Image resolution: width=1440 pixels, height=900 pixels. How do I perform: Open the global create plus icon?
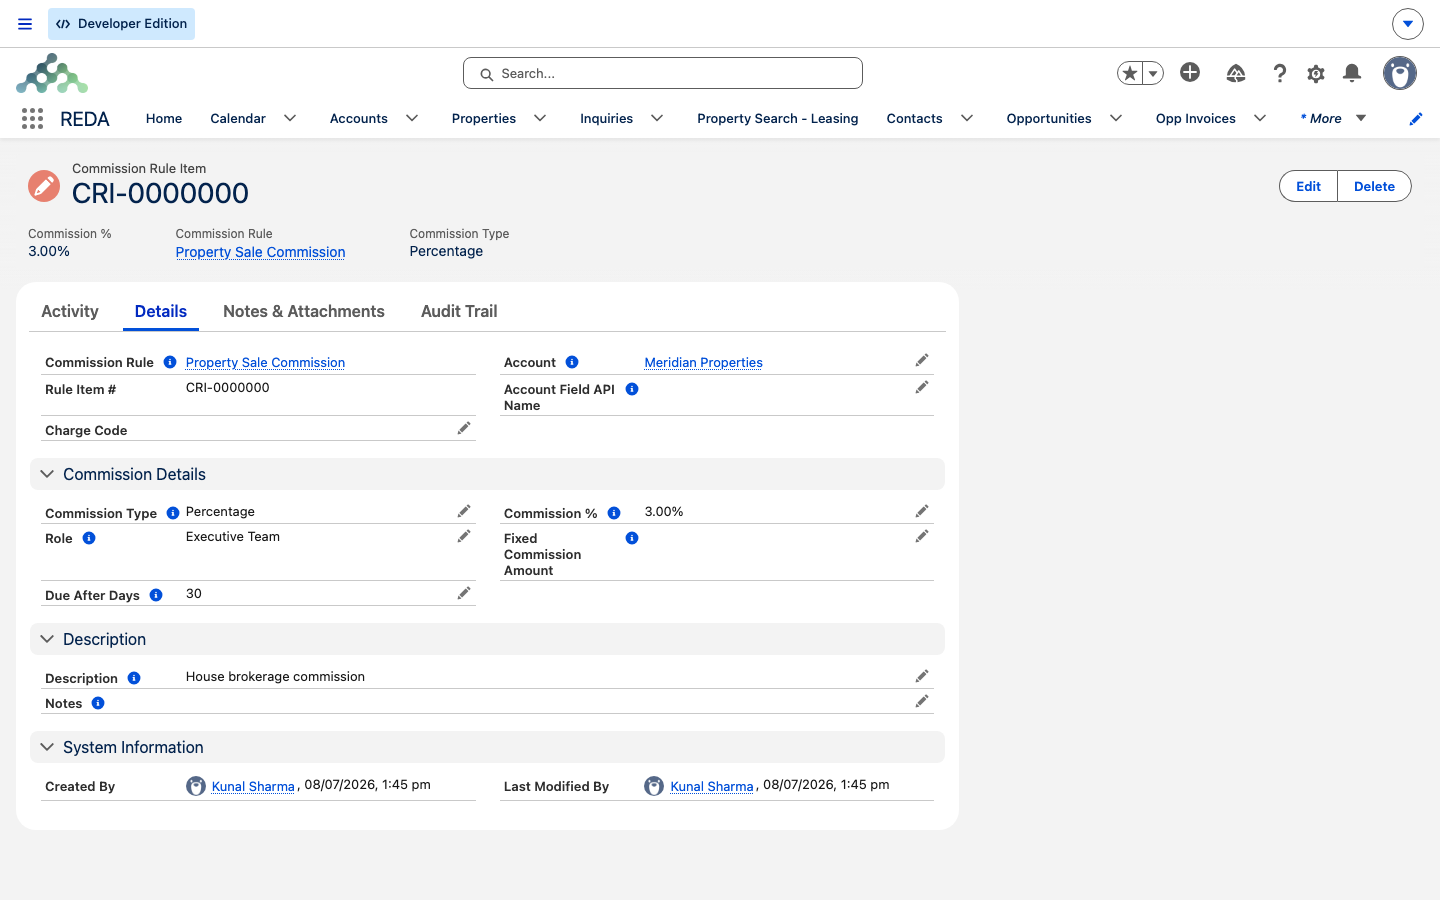[x=1190, y=72]
